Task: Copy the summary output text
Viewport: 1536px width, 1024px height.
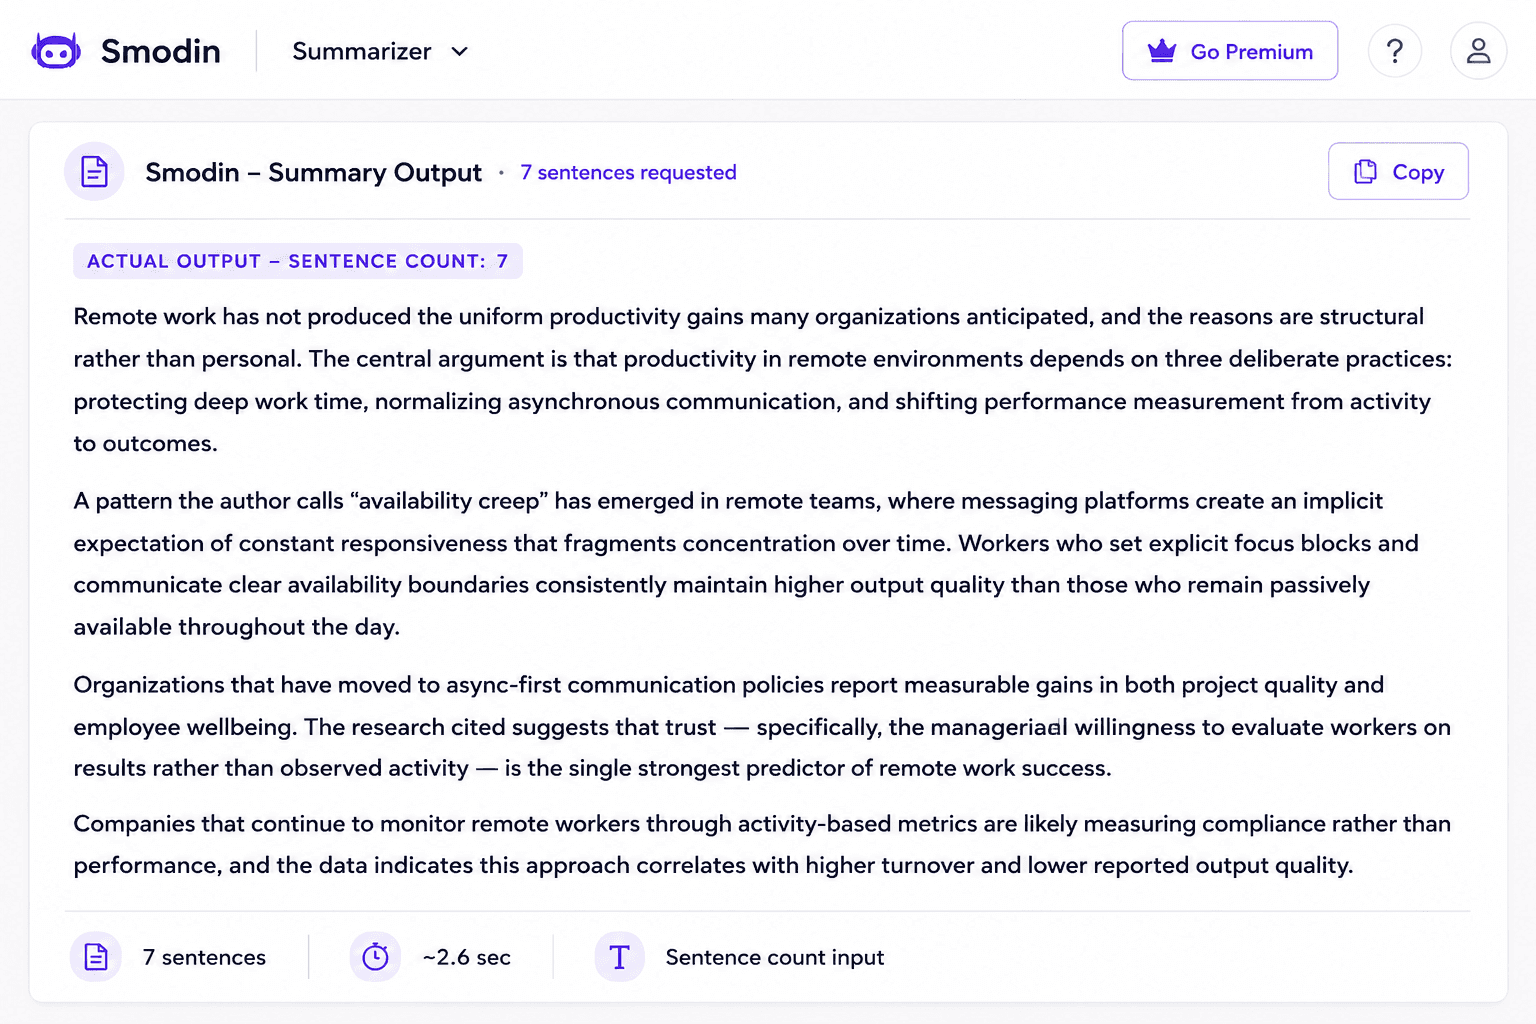Action: [x=1398, y=172]
